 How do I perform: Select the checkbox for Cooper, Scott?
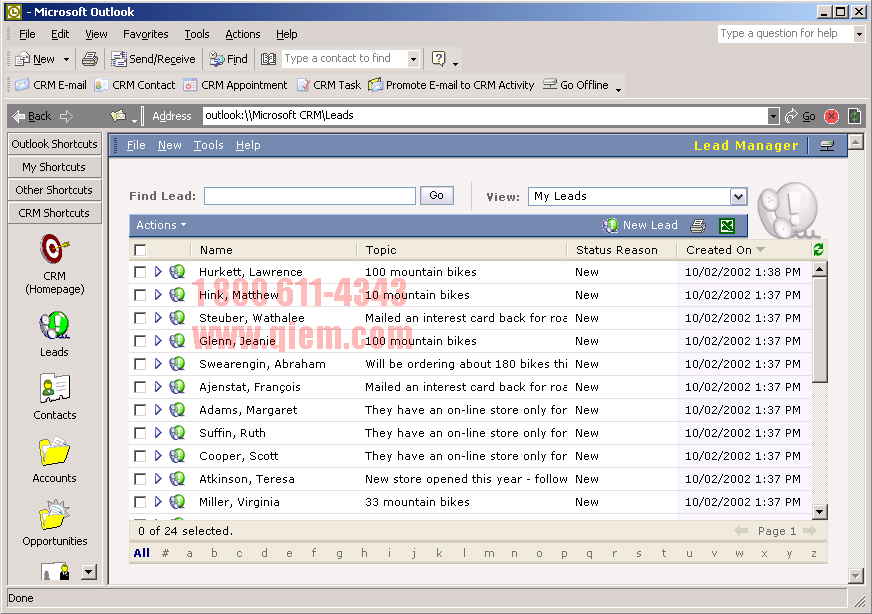[140, 456]
